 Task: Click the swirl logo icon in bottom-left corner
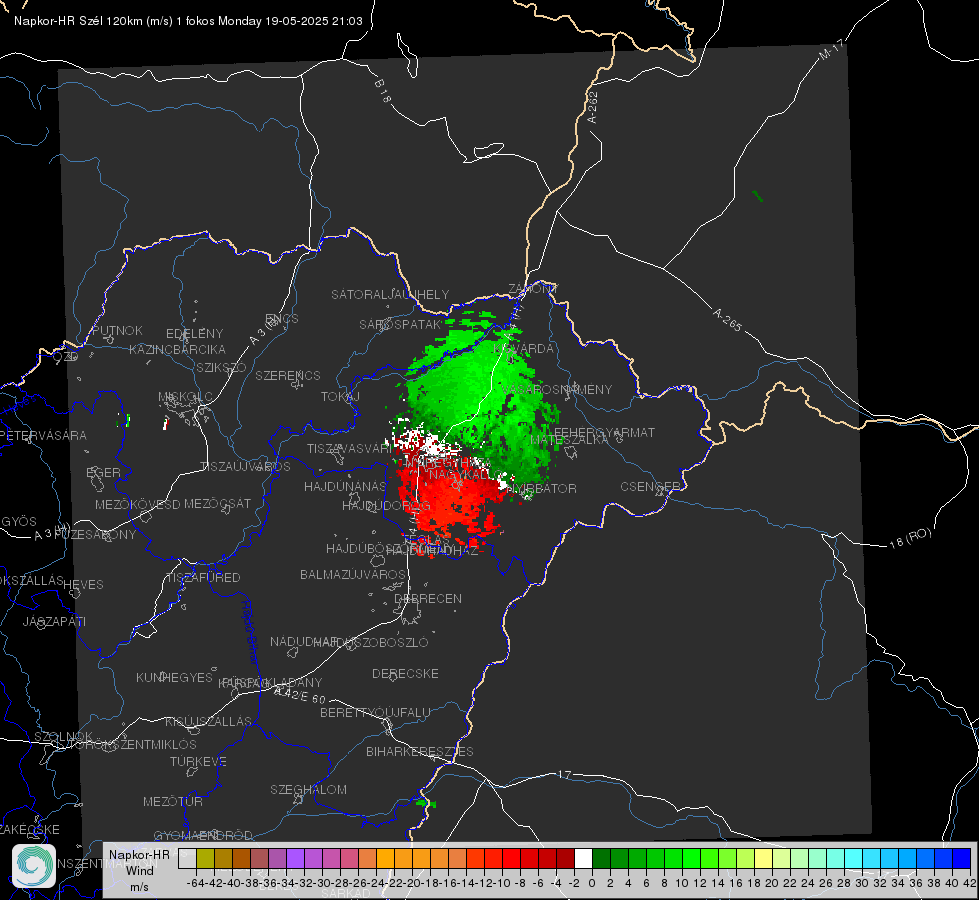point(34,866)
